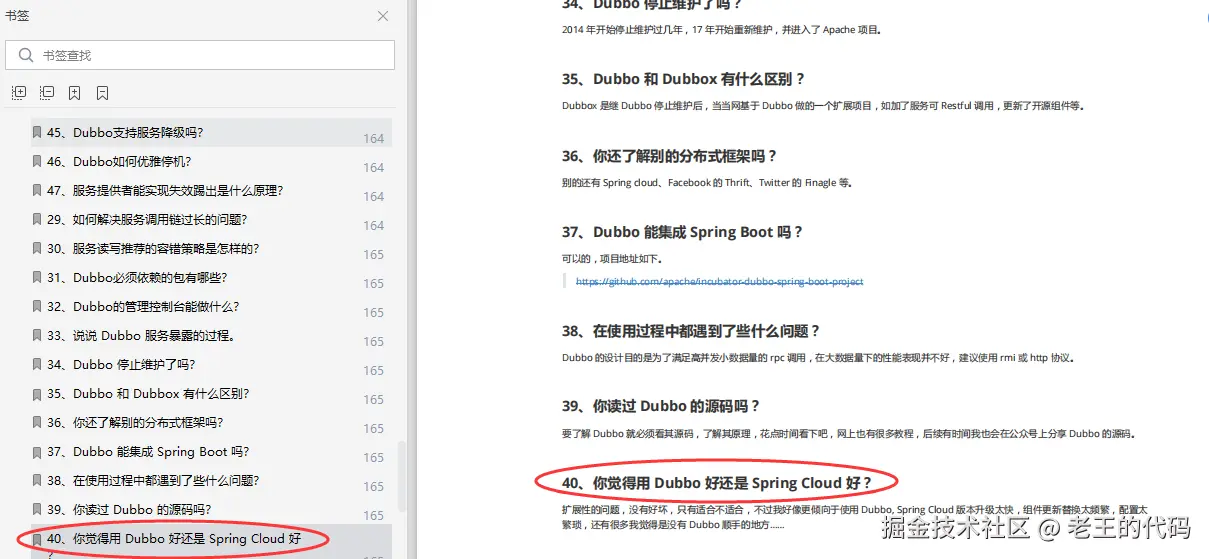Click the paragraph beginning '要了解 Dubbo 就必须看其源码'

click(x=848, y=434)
